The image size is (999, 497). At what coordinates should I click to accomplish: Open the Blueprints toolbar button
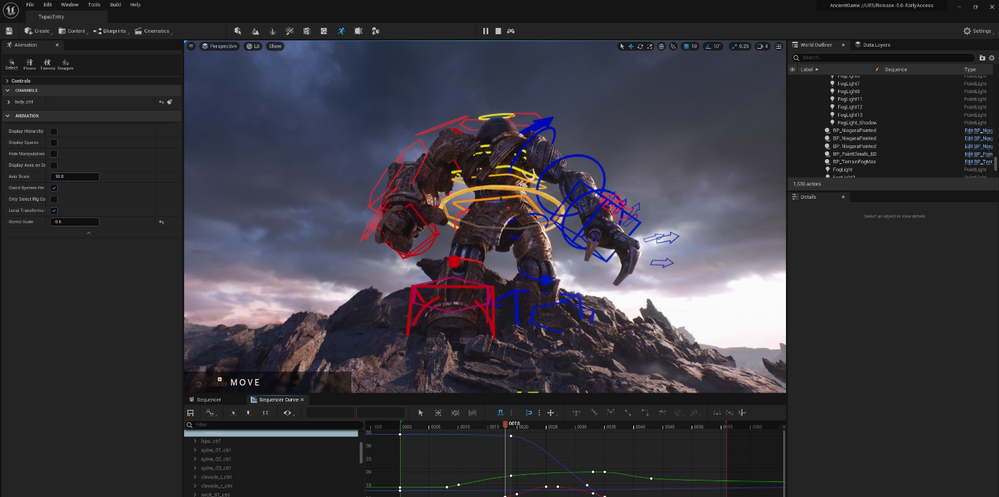[x=110, y=31]
